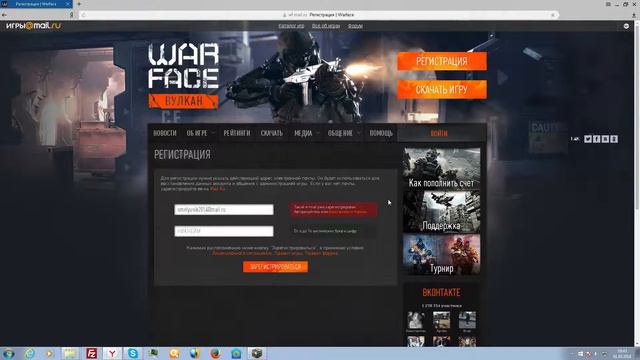Open Рейтинги menu item
Image resolution: width=640 pixels, height=360 pixels.
(237, 133)
